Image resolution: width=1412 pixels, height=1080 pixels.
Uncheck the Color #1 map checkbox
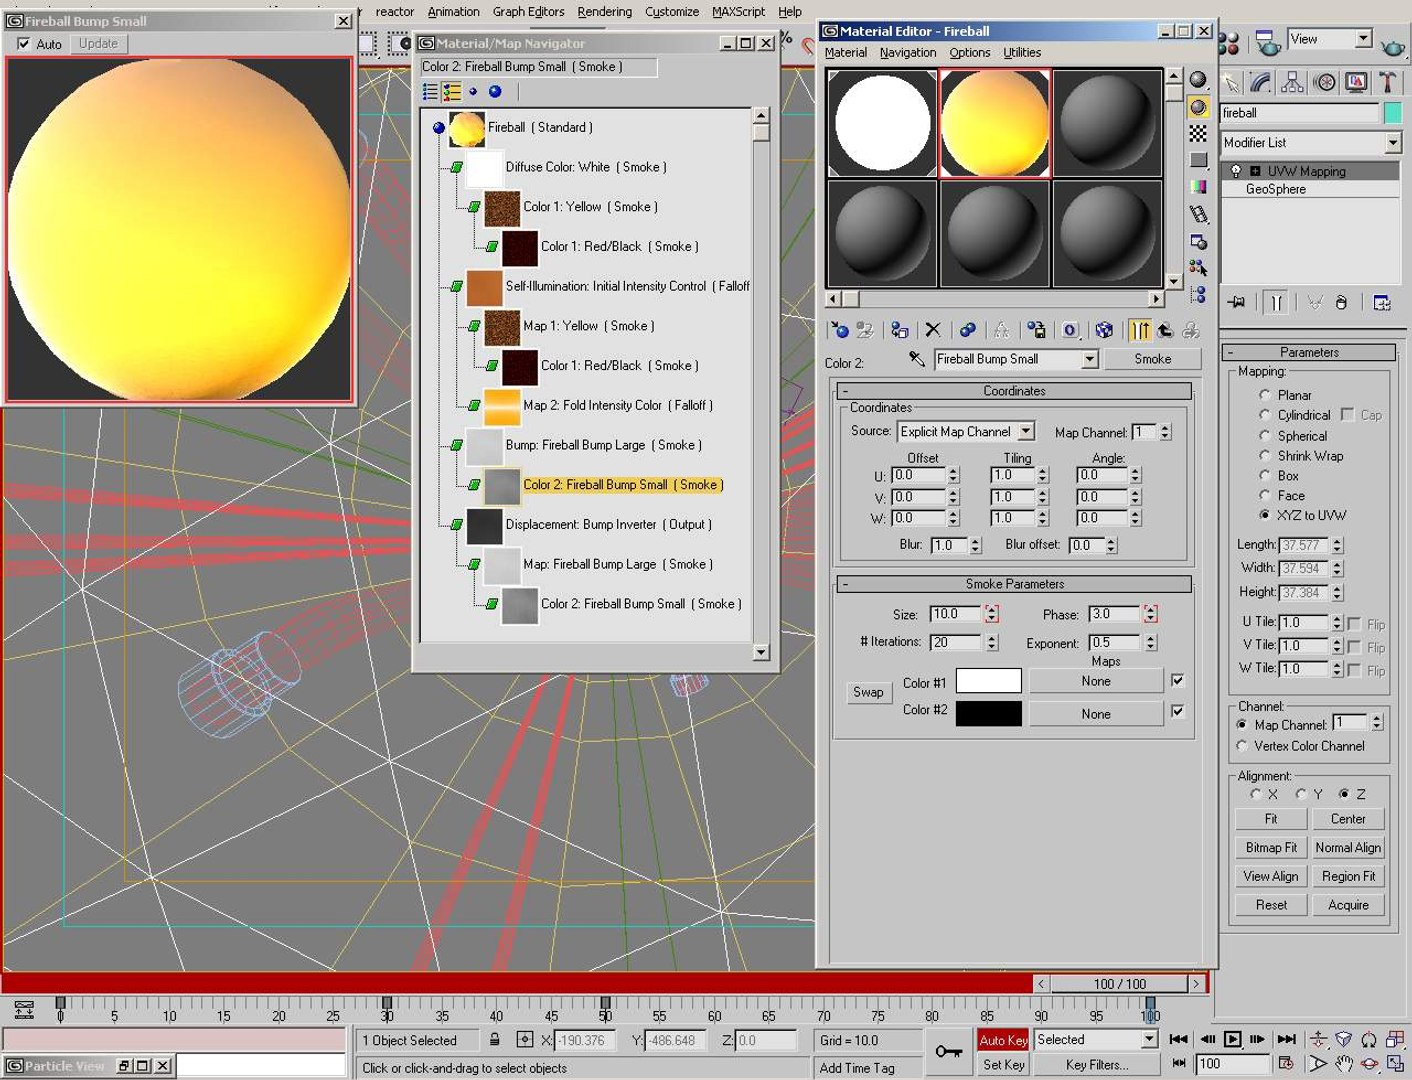[x=1178, y=681]
